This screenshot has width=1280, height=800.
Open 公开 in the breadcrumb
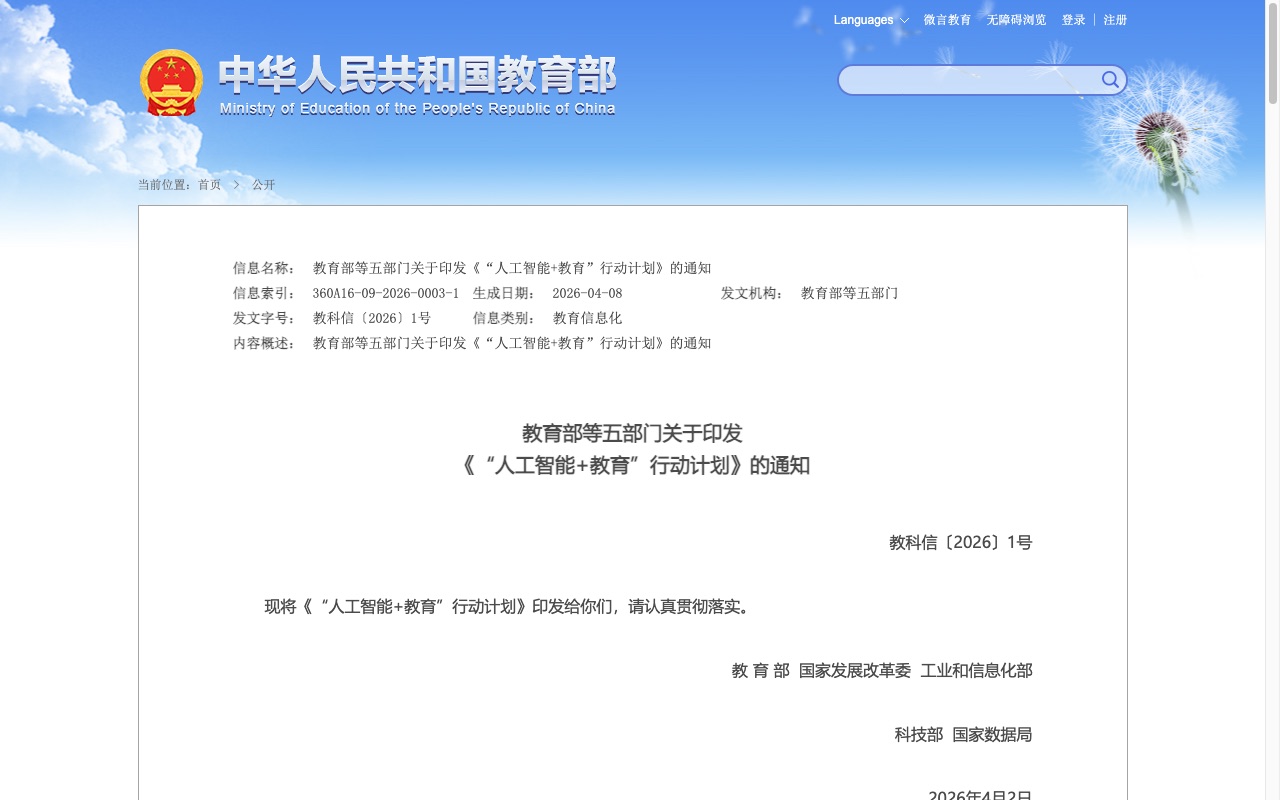tap(263, 185)
